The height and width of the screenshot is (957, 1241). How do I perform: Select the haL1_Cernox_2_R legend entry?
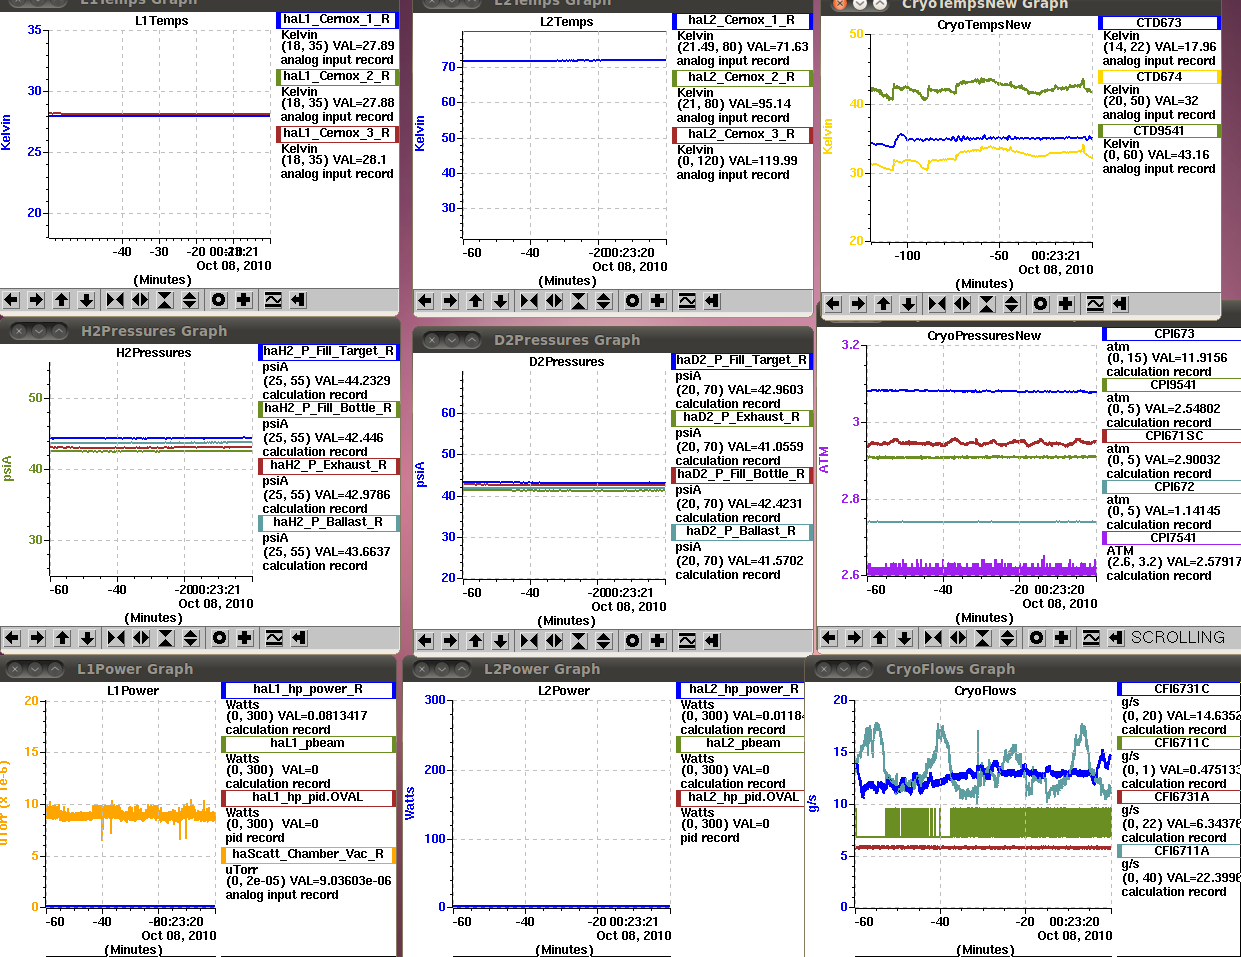337,76
